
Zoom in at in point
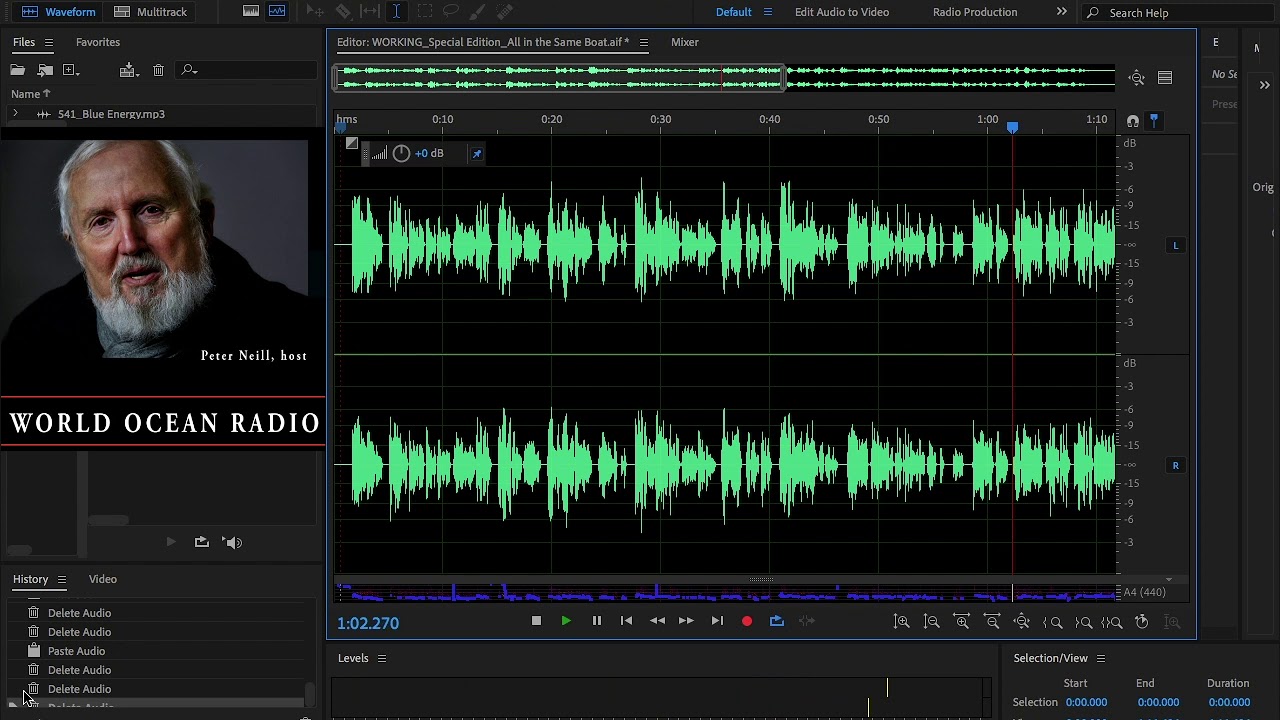click(x=1053, y=622)
